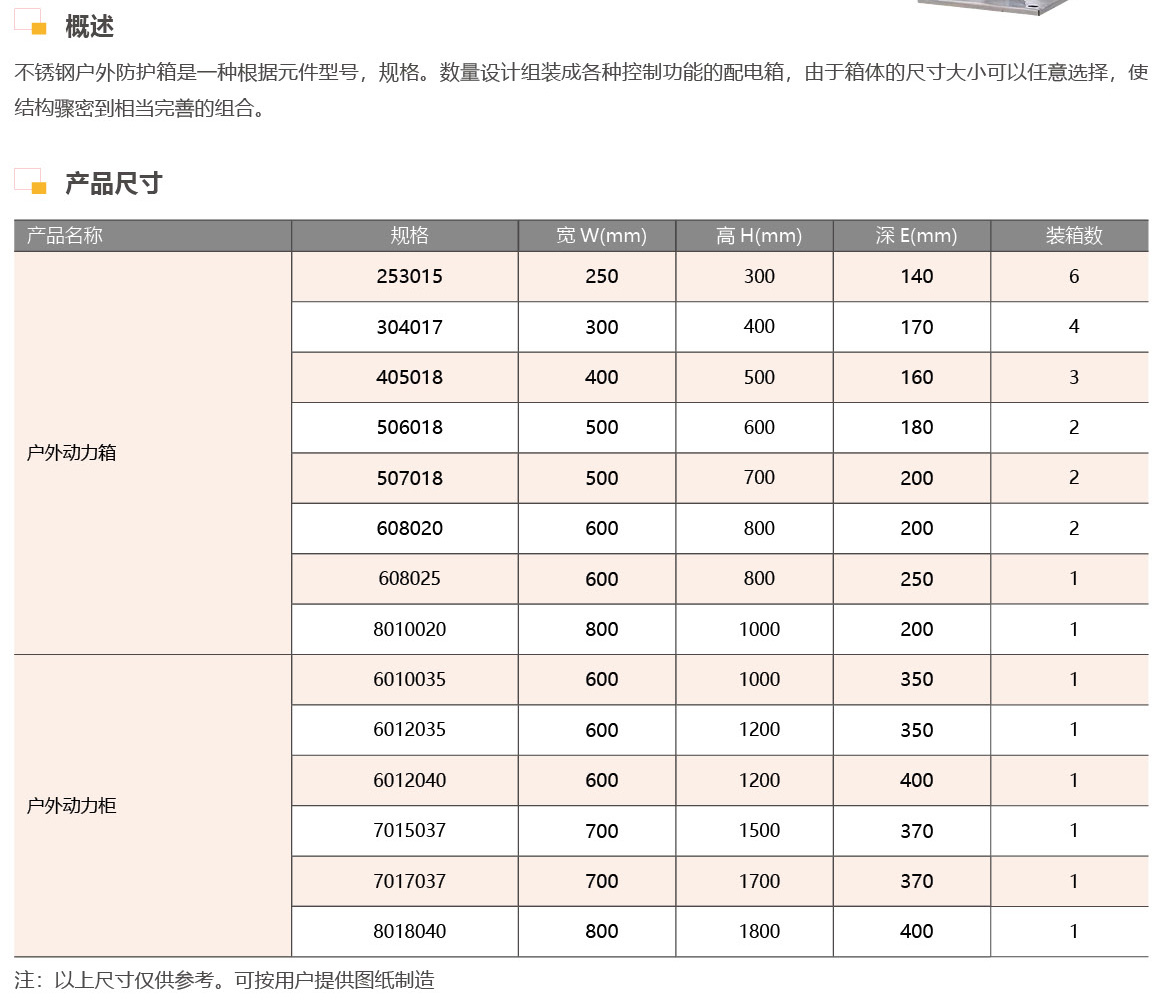Click the 宽 W(mm) column header
Screen dimensions: 1165x1002
coord(597,235)
